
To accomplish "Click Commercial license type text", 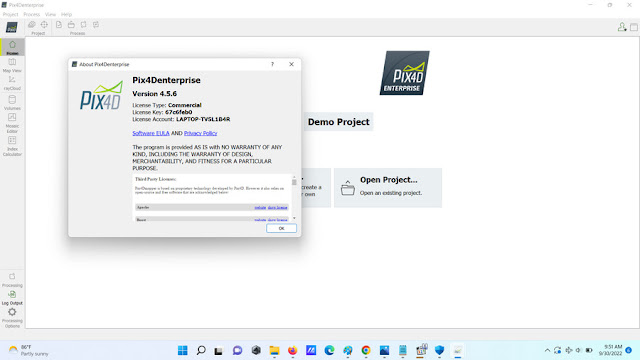I will [184, 105].
